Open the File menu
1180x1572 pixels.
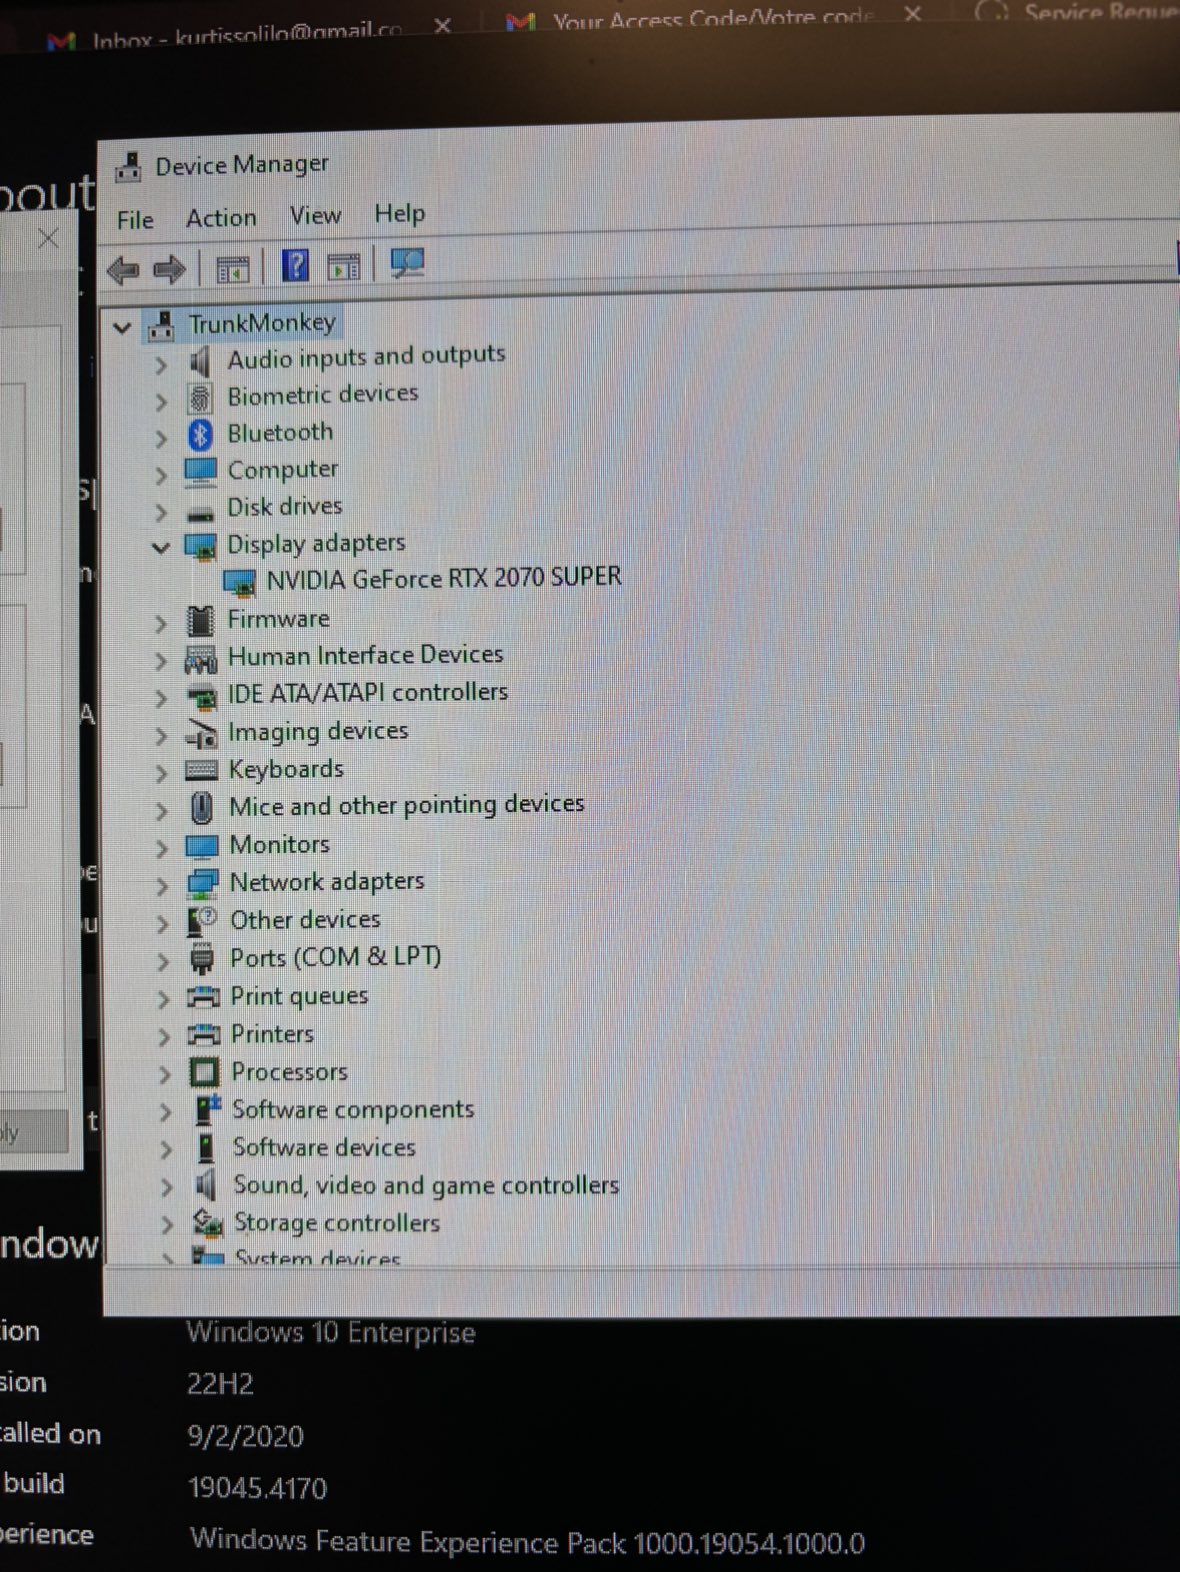[x=135, y=220]
